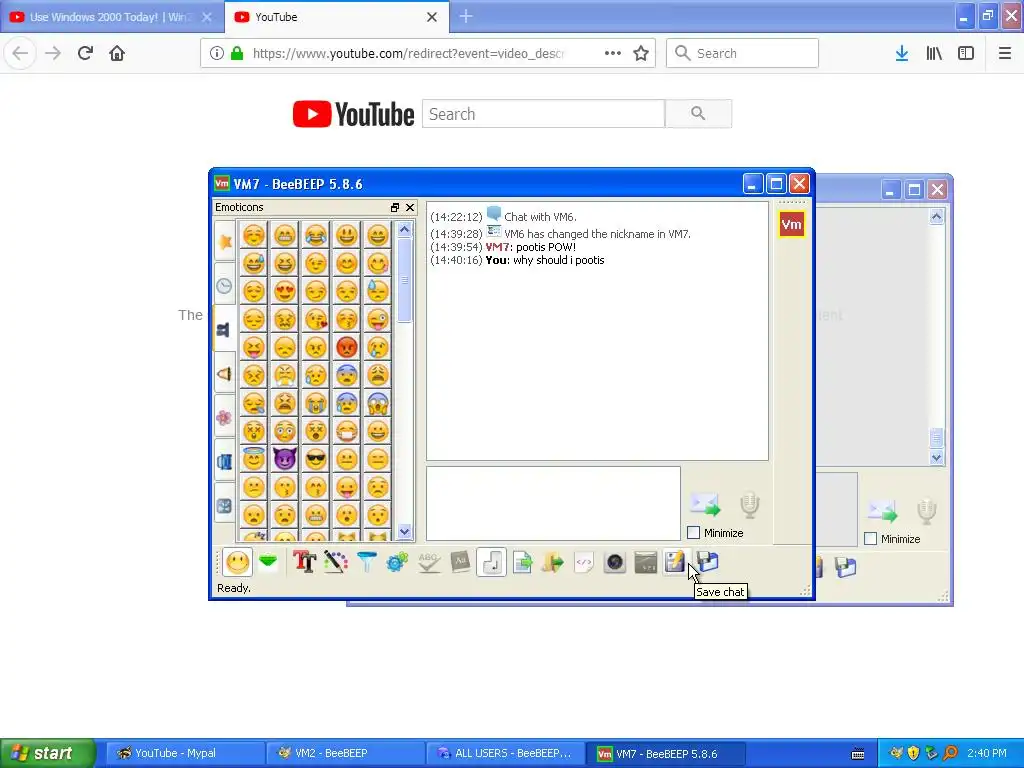Switch to ALL USERS - BeeBEEP taskbar item
Viewport: 1024px width, 768px height.
tap(505, 753)
